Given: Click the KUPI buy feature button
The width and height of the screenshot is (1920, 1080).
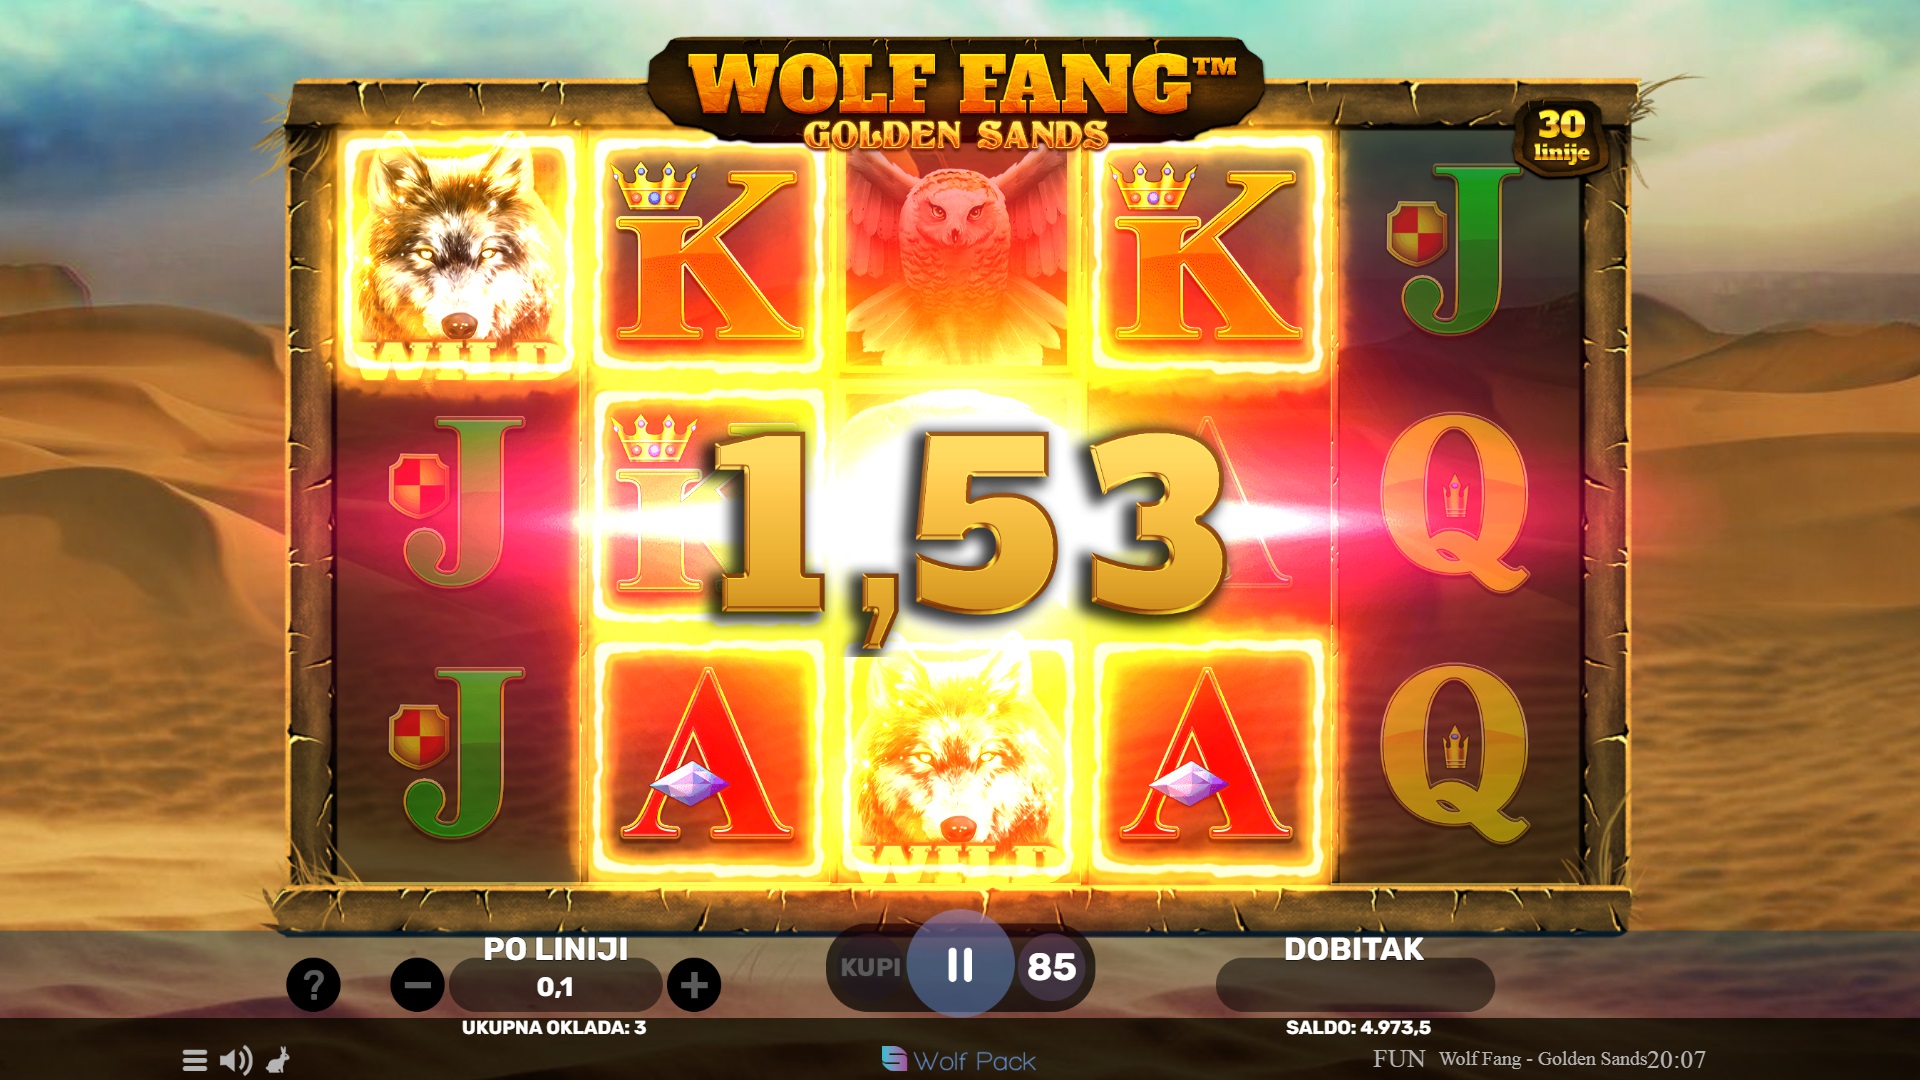Looking at the screenshot, I should (869, 967).
